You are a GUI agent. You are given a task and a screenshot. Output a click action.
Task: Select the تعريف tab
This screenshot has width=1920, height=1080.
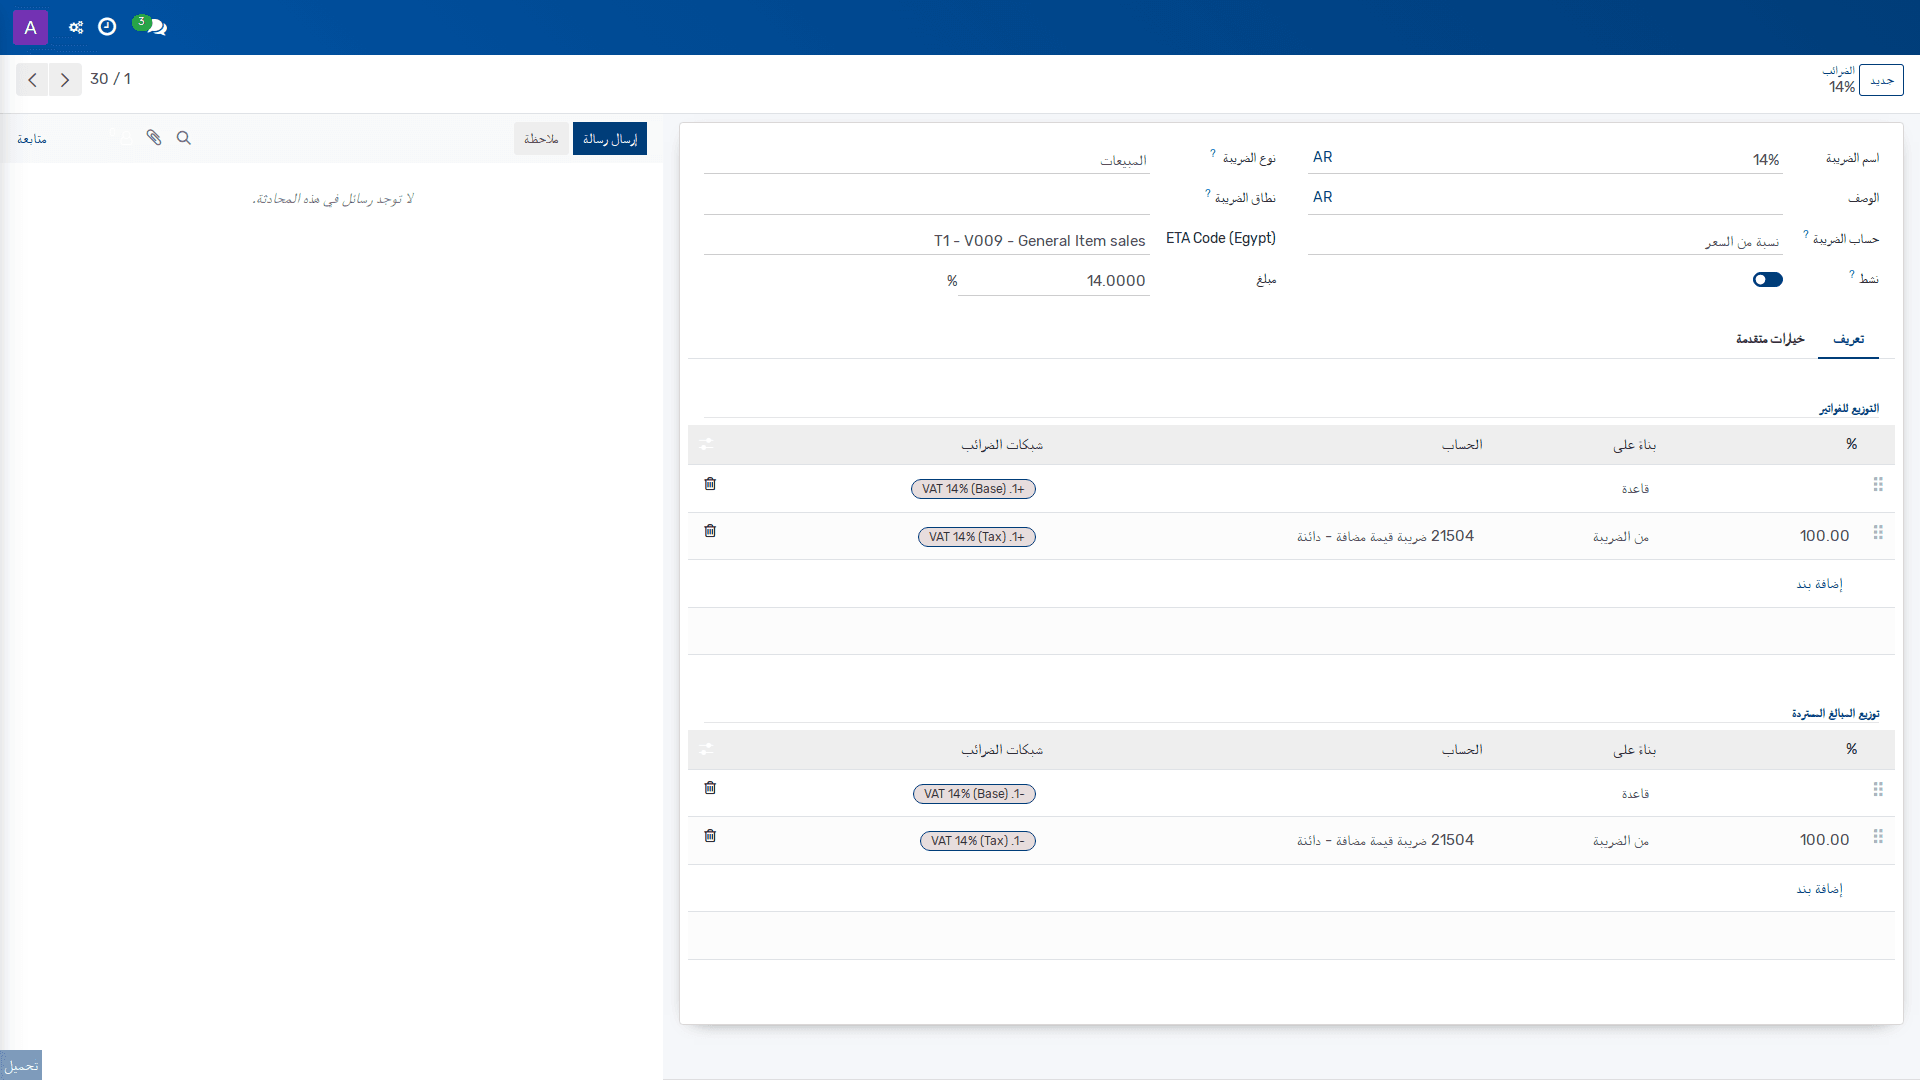(1848, 339)
